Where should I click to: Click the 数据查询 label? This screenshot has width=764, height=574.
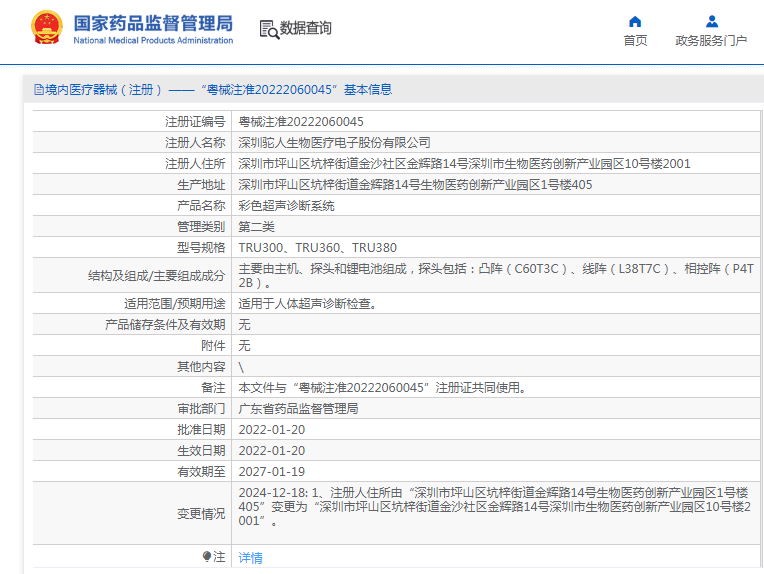point(306,28)
